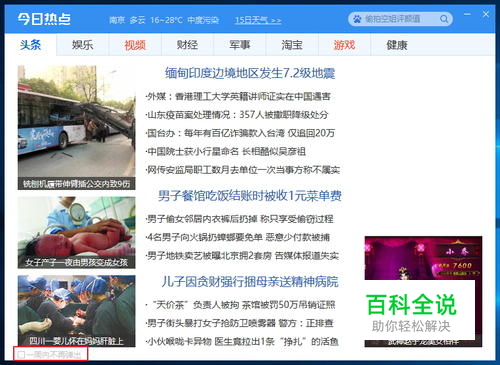Viewport: 500px width, 365px height.
Task: Open news 4名男子向火锅扔蟑螂要免单
Action: point(238,237)
